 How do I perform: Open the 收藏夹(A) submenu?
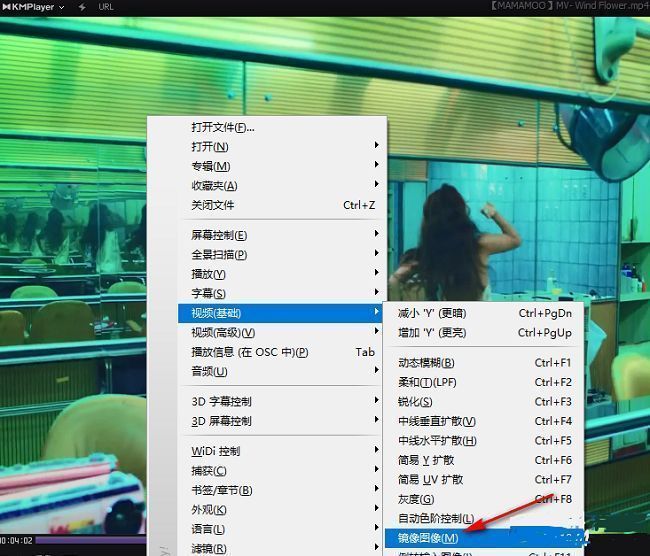[x=281, y=186]
